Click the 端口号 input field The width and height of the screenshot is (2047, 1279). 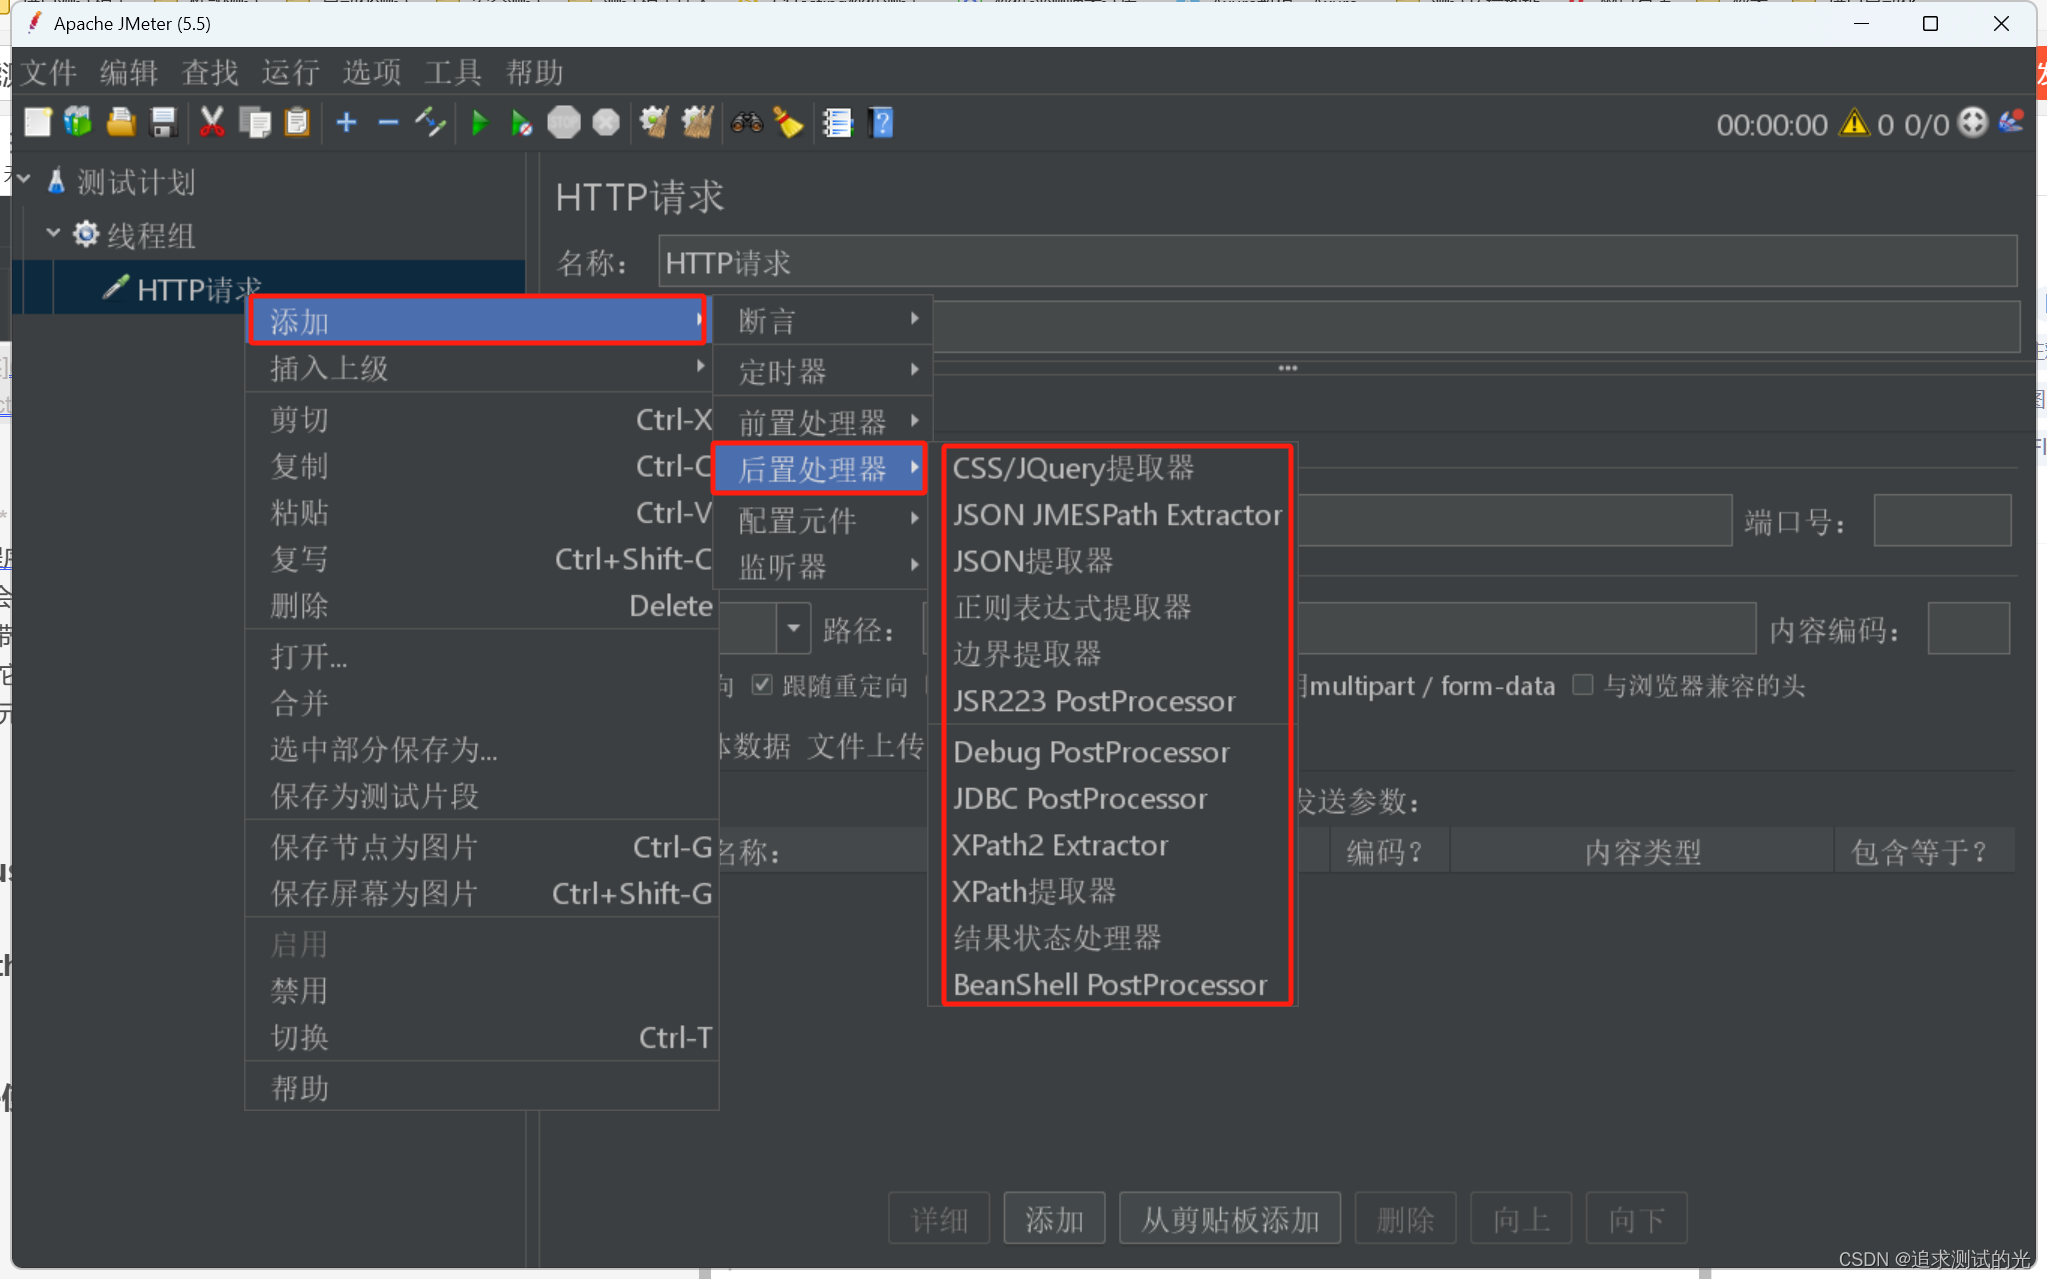click(1942, 520)
